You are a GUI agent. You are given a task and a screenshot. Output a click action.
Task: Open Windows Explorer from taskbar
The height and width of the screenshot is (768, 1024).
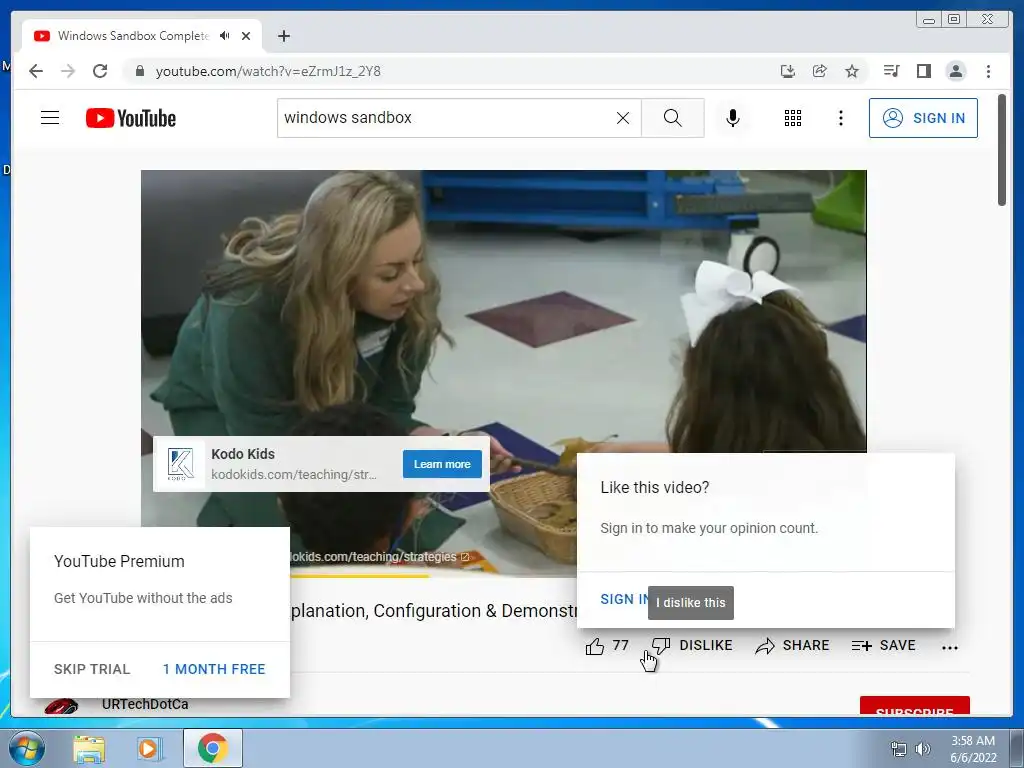pyautogui.click(x=89, y=748)
